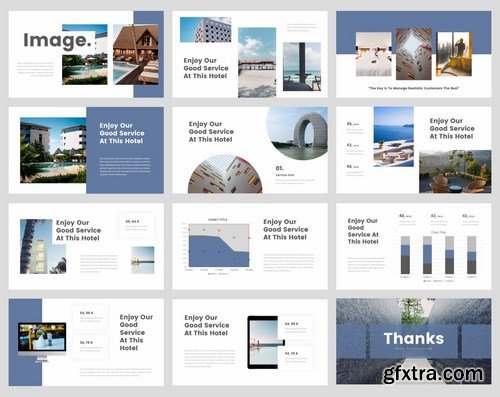The width and height of the screenshot is (500, 397).
Task: Open the pool resort photo on Image slide
Action: pyautogui.click(x=85, y=54)
